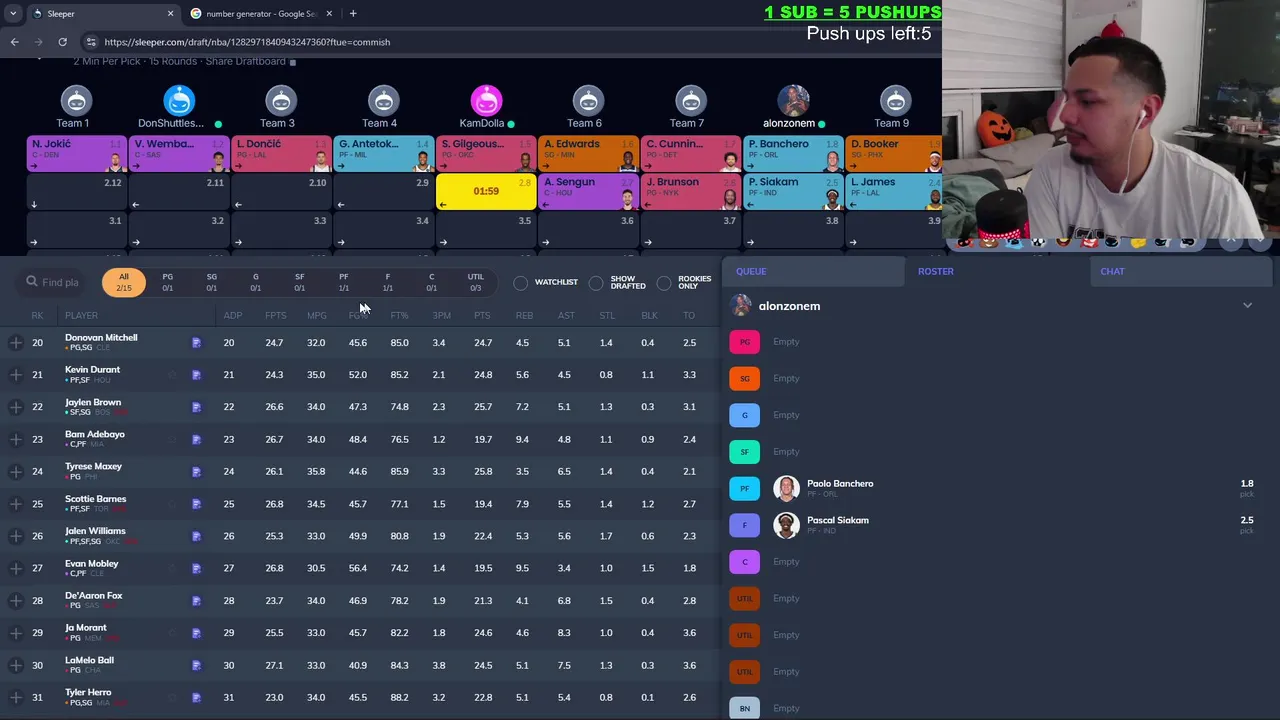Toggle Show Drafted option
The height and width of the screenshot is (720, 1280).
pos(596,283)
